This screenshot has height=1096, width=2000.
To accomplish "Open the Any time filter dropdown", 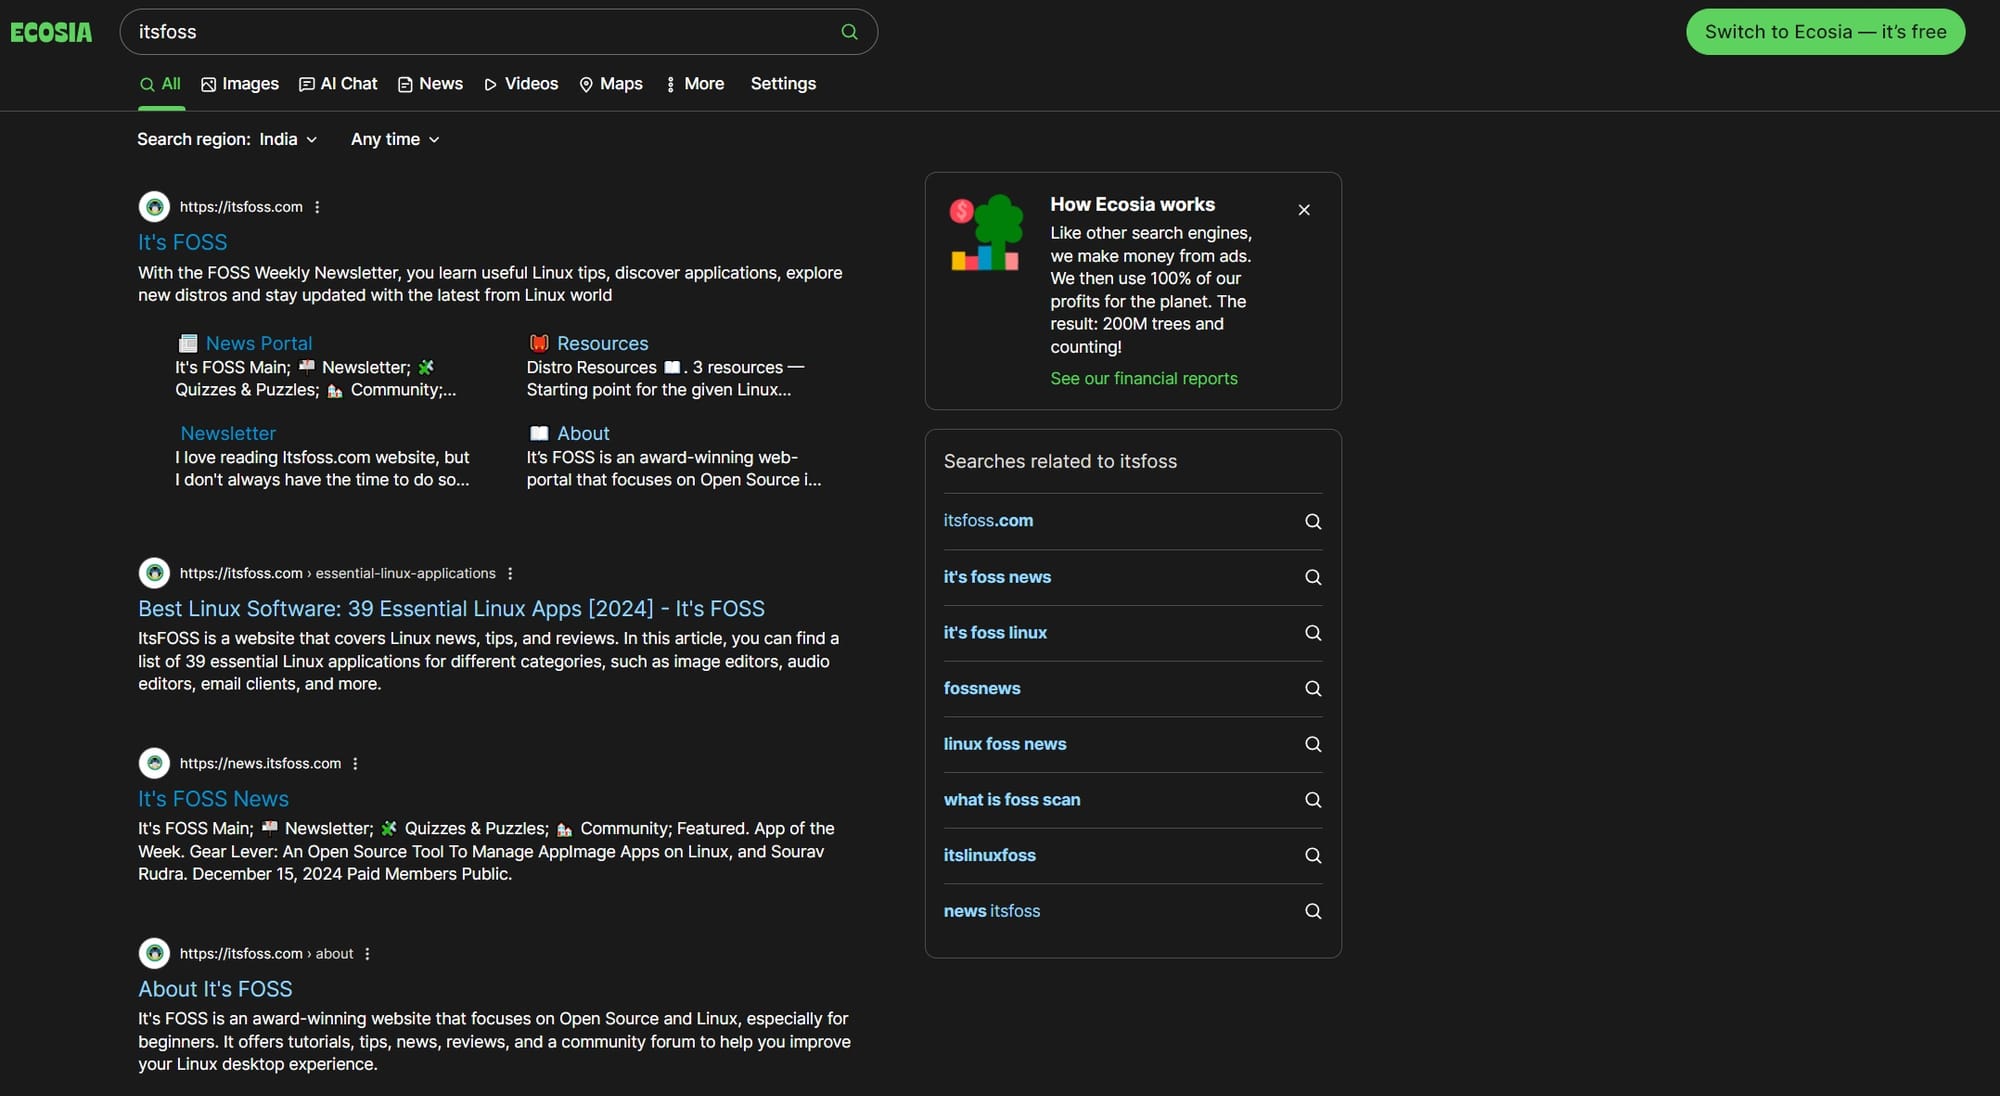I will coord(395,140).
